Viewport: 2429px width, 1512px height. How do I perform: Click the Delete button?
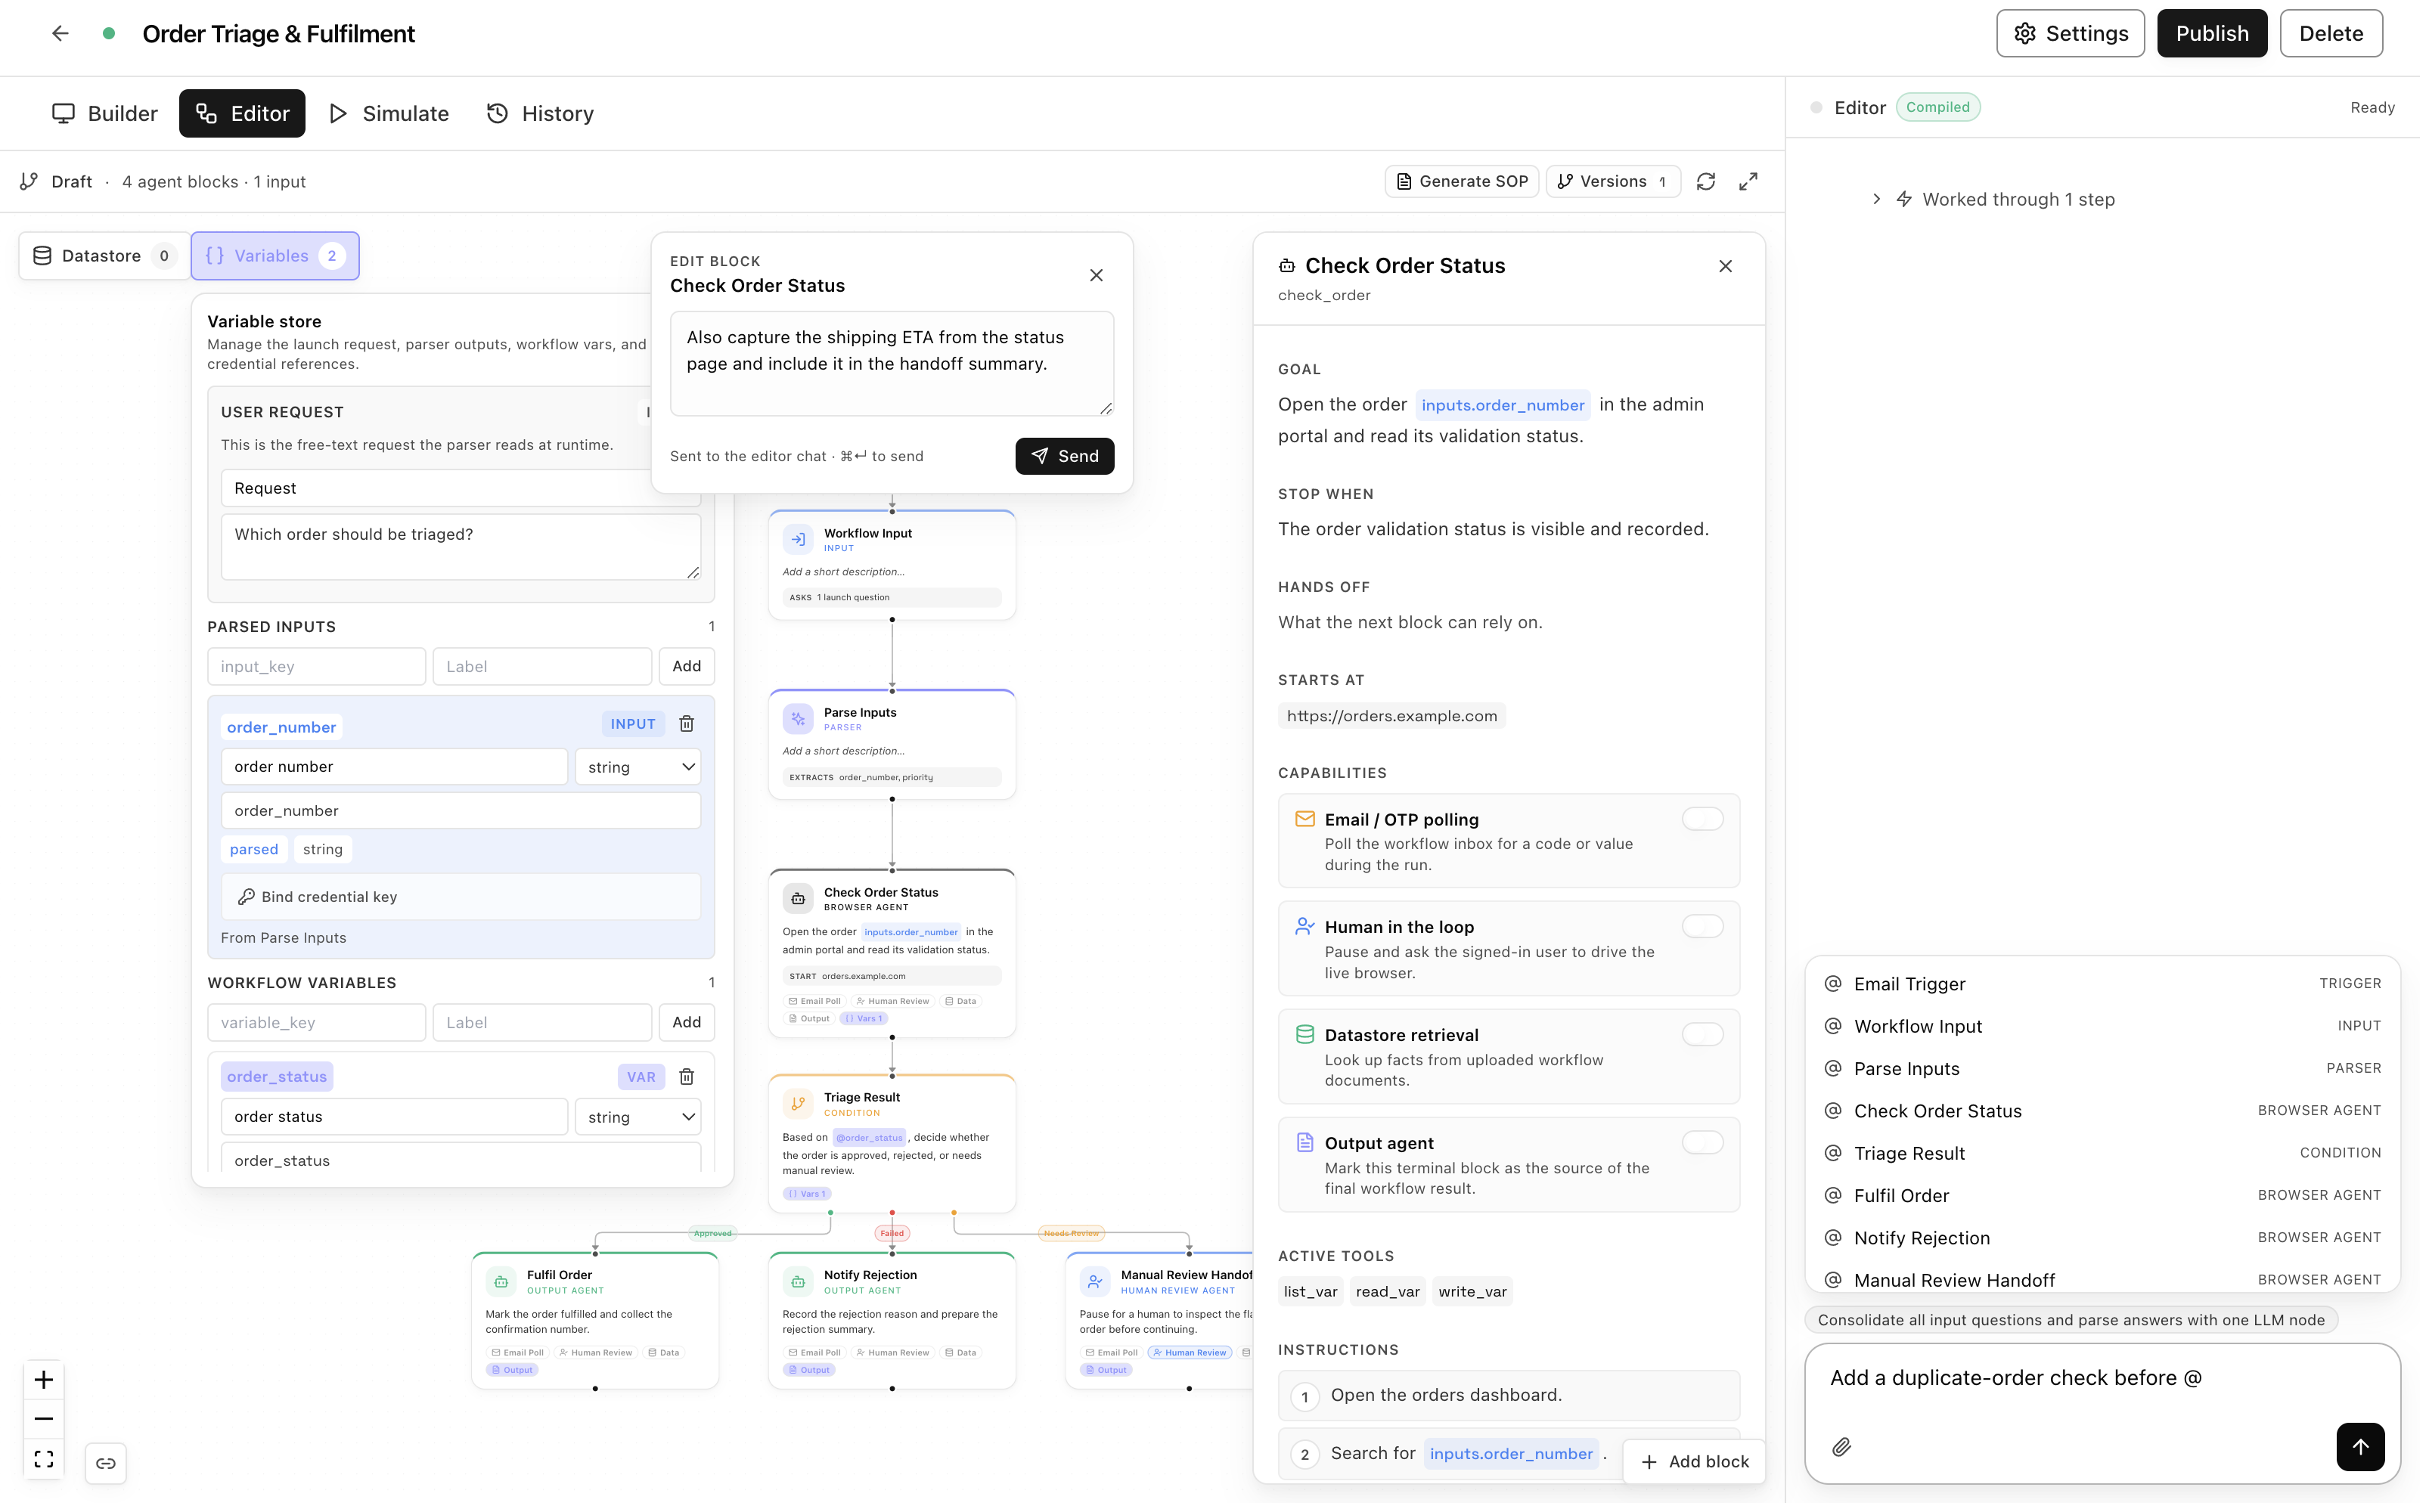pos(2339,33)
